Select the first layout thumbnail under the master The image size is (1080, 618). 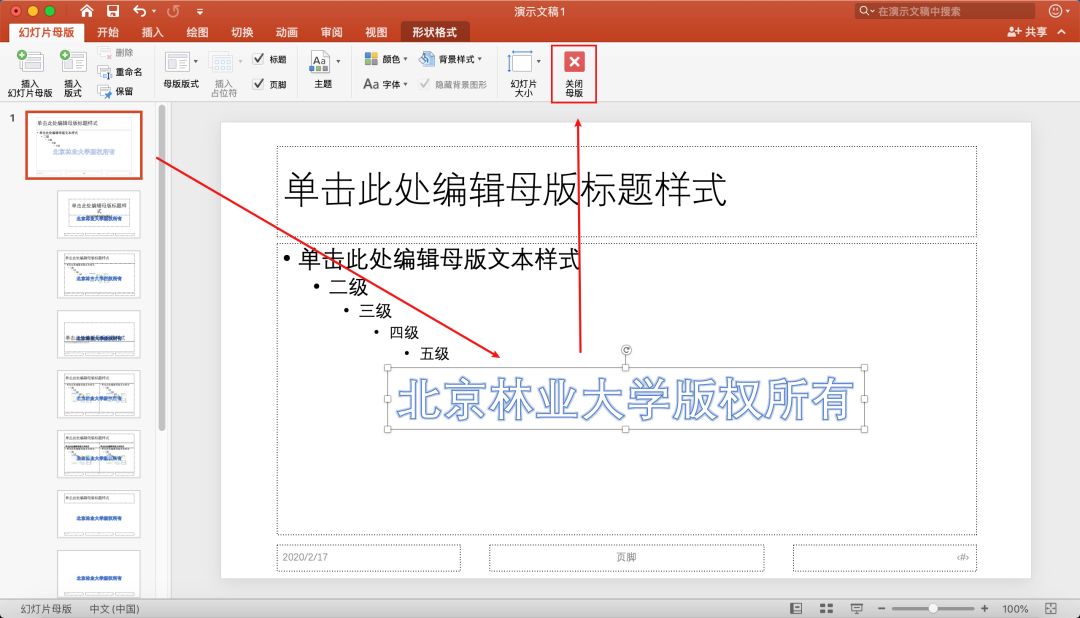click(98, 215)
